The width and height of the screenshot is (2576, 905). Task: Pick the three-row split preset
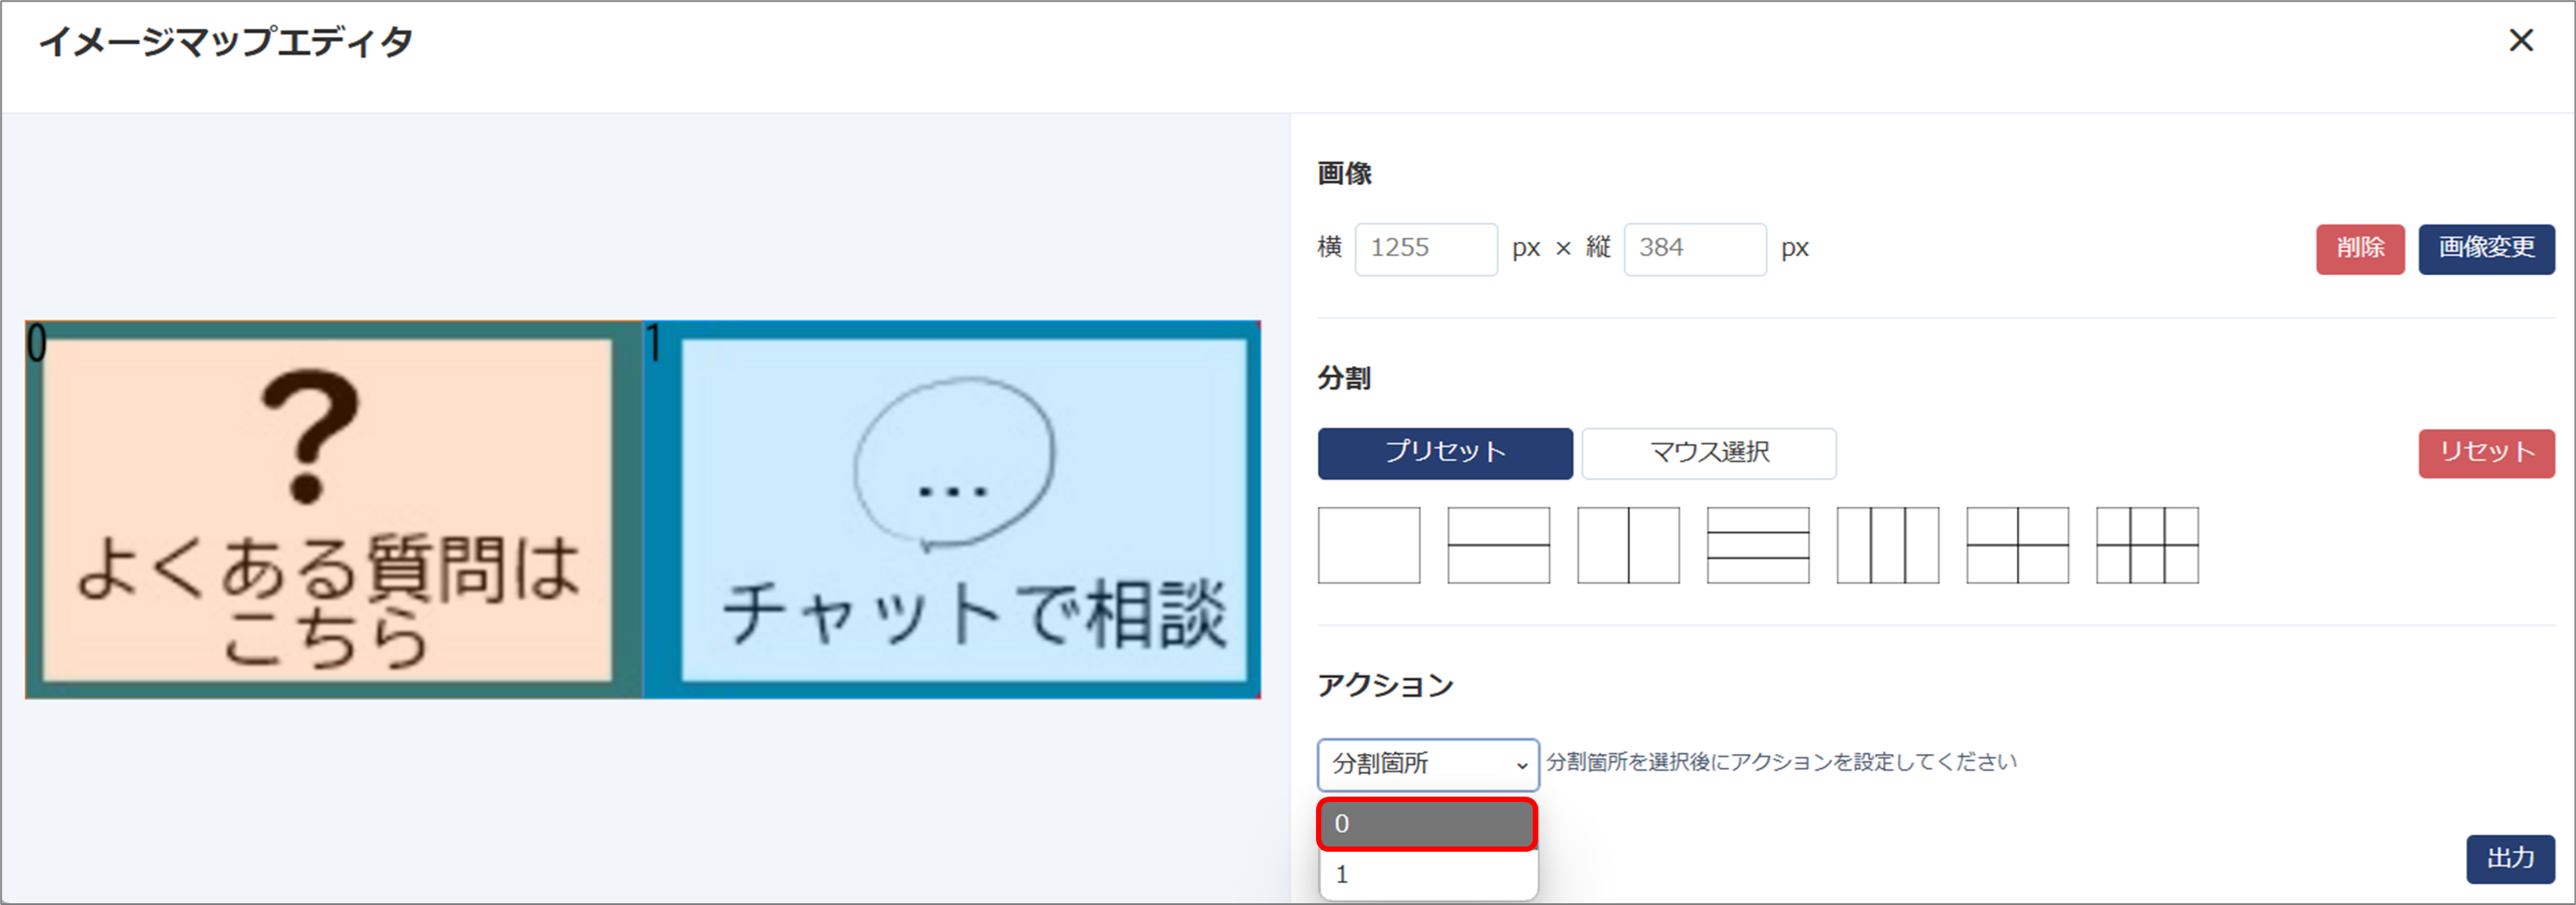point(1758,545)
